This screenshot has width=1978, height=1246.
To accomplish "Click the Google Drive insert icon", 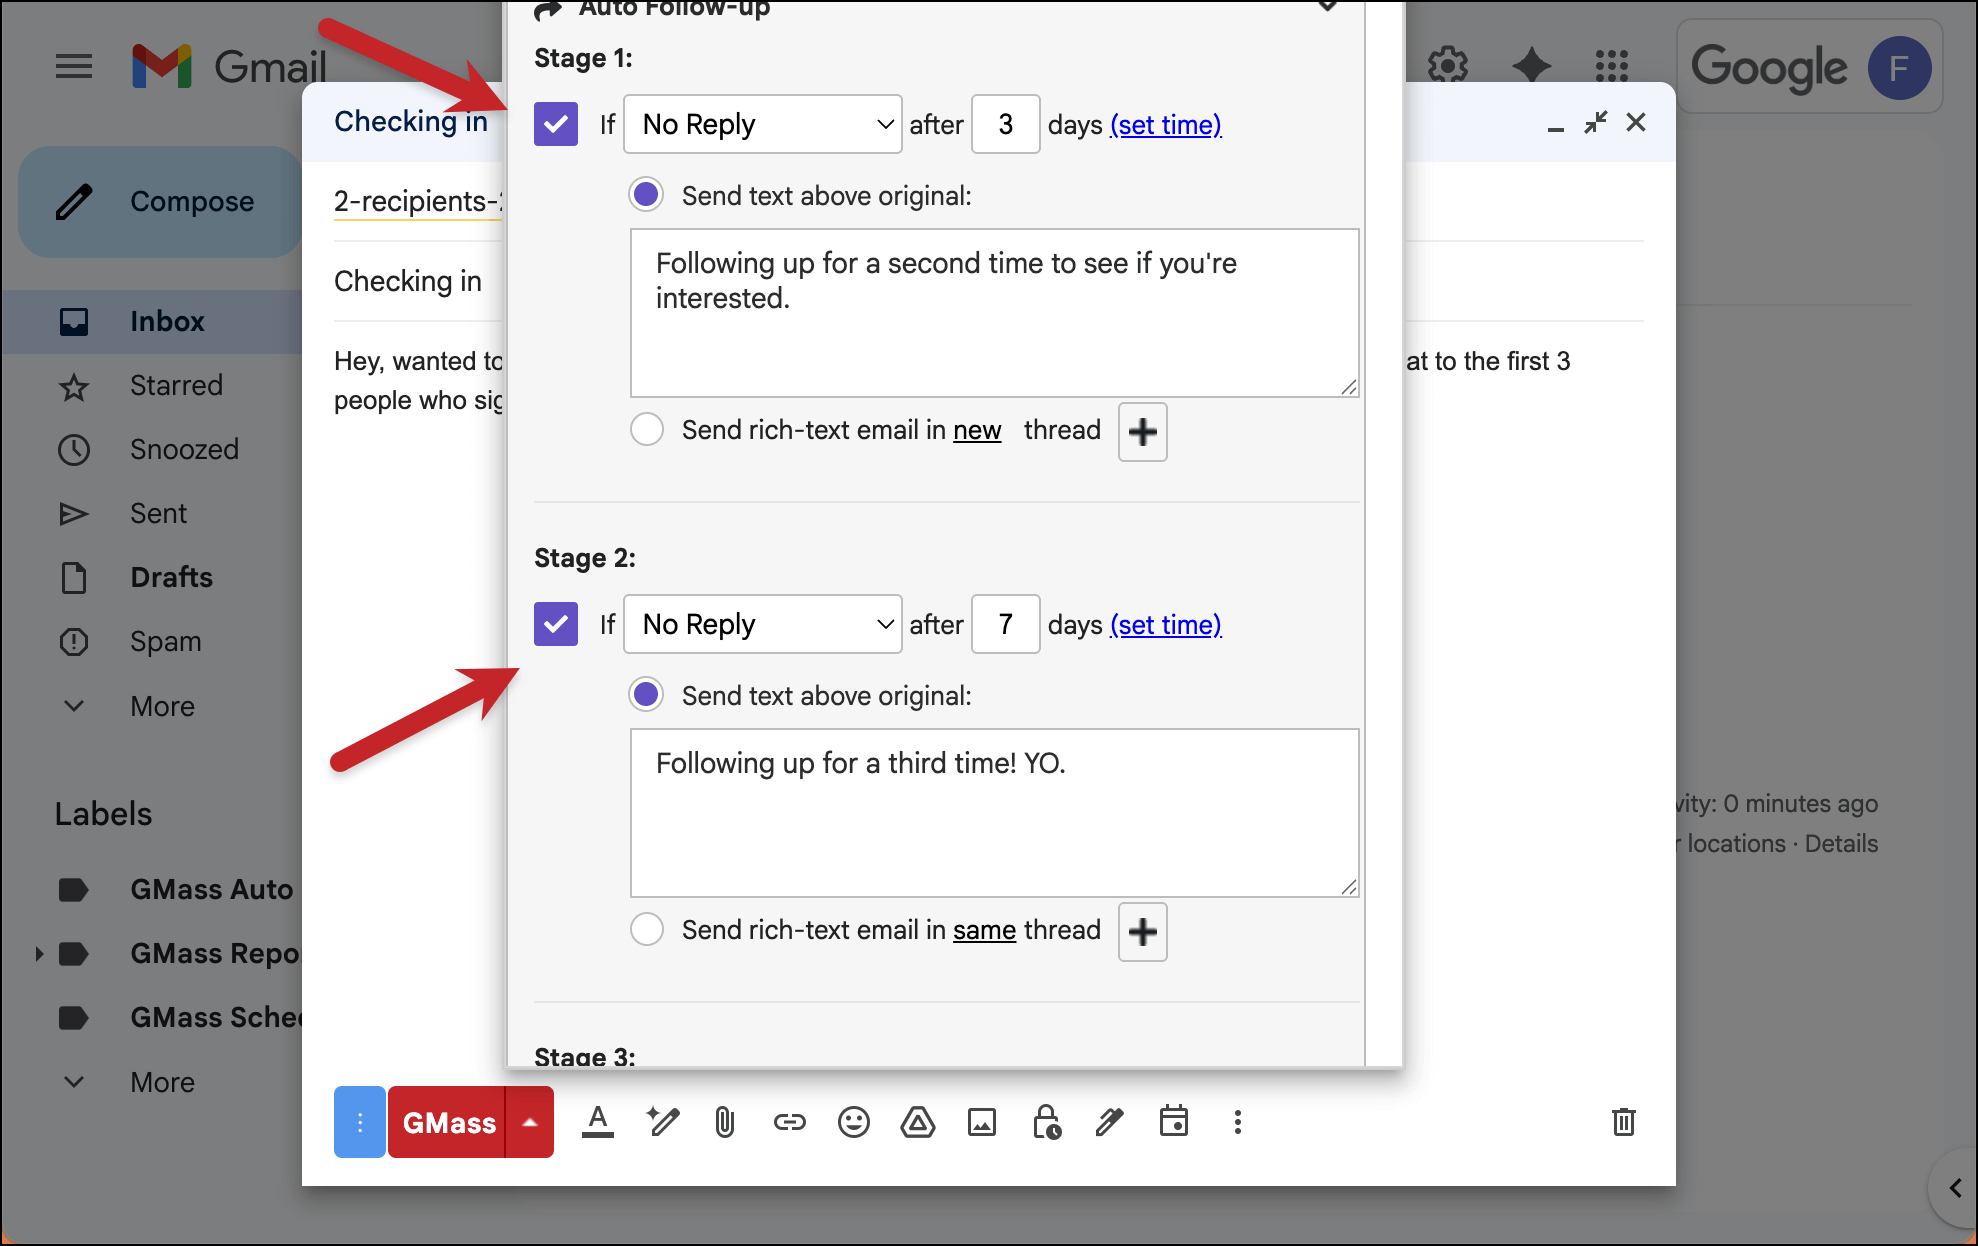I will [917, 1122].
